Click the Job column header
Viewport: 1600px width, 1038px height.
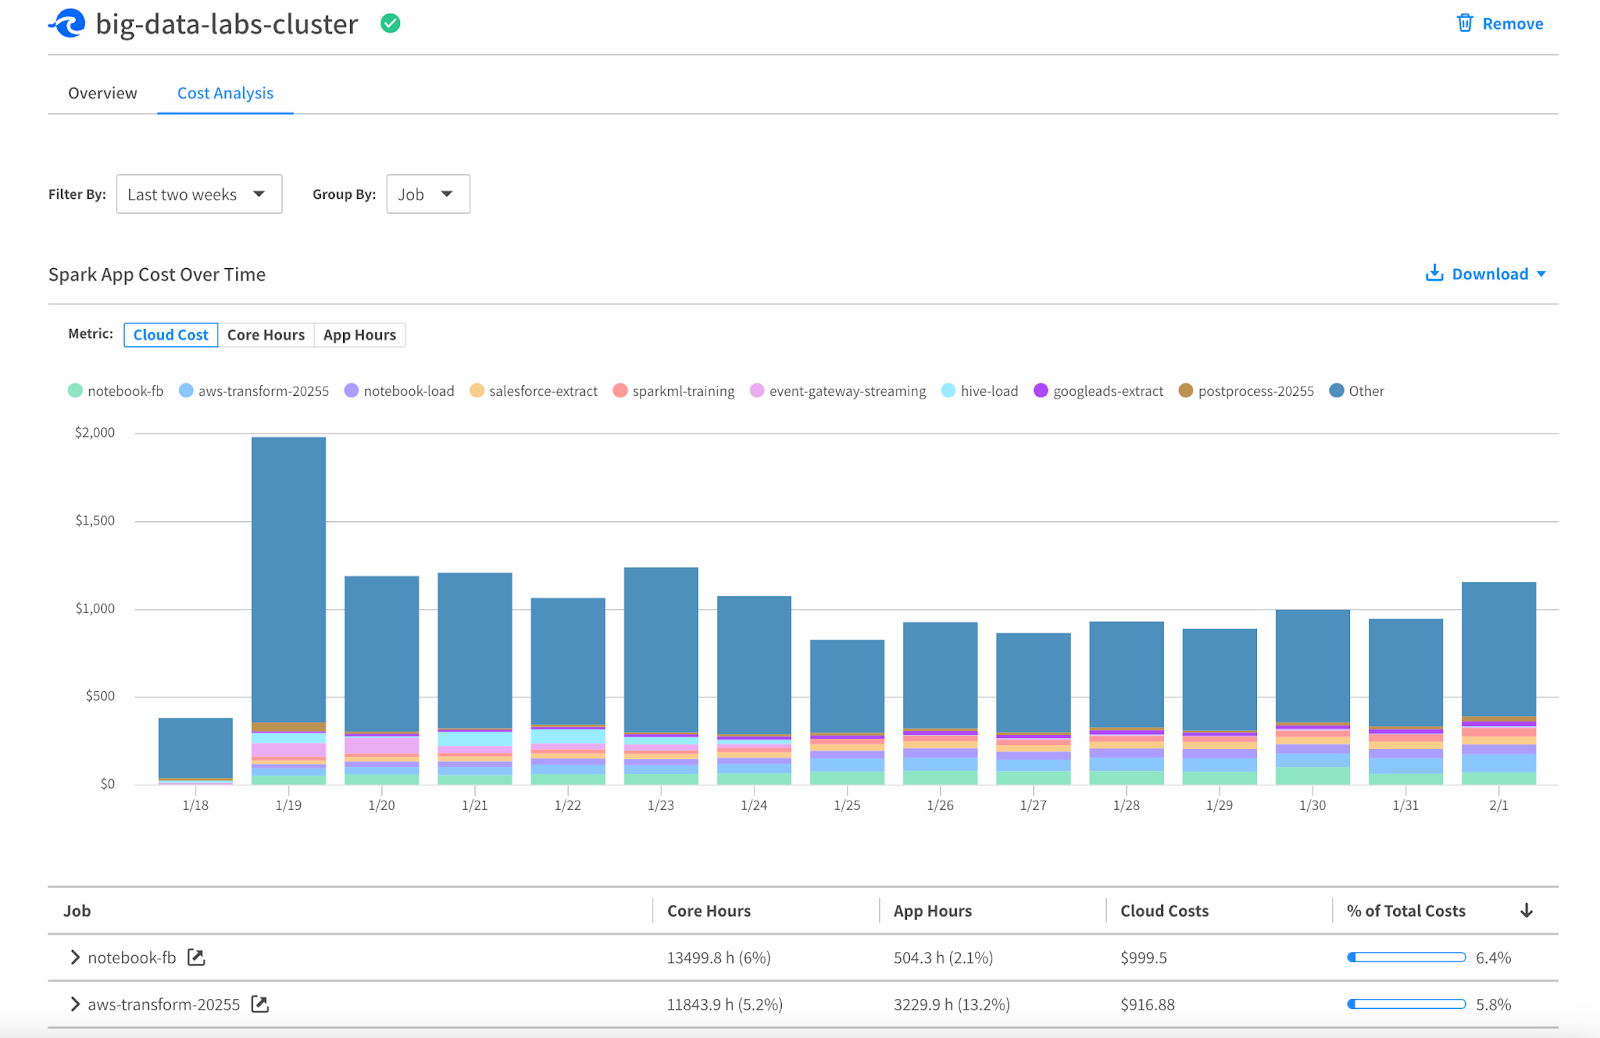click(77, 910)
